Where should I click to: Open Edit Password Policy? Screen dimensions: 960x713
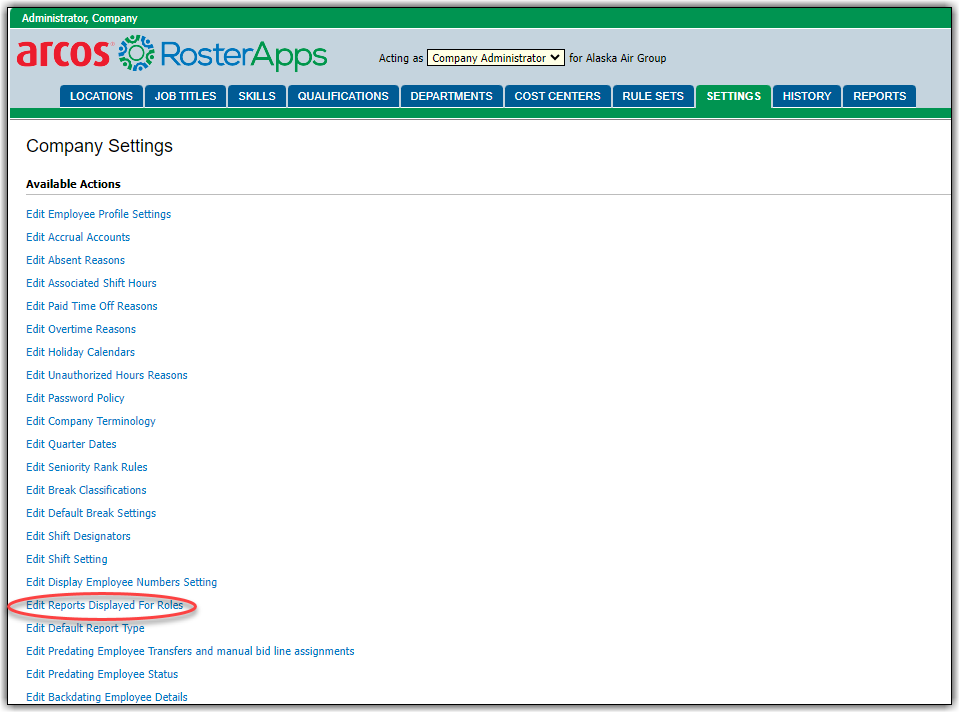(75, 398)
